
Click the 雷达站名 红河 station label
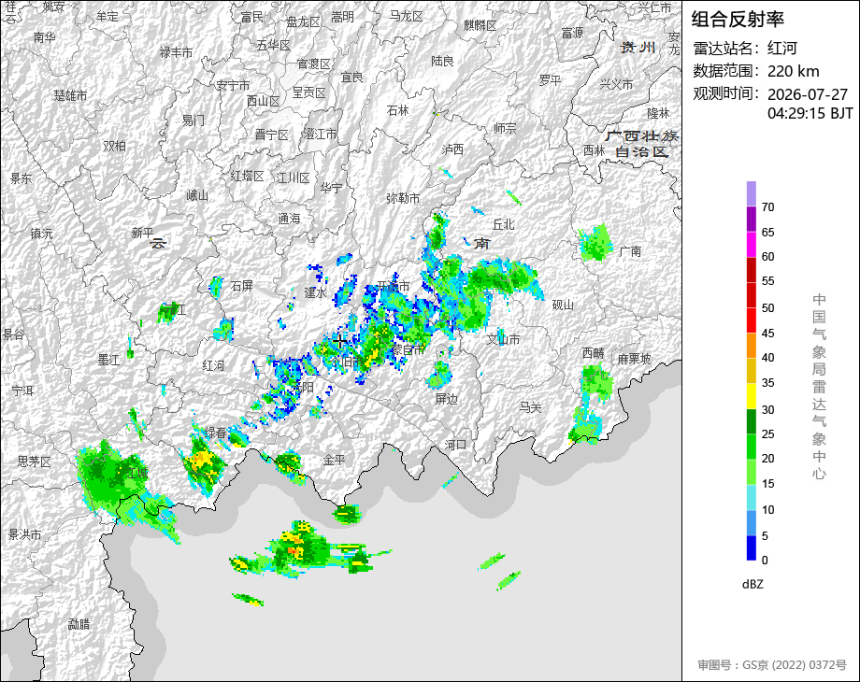pyautogui.click(x=745, y=48)
